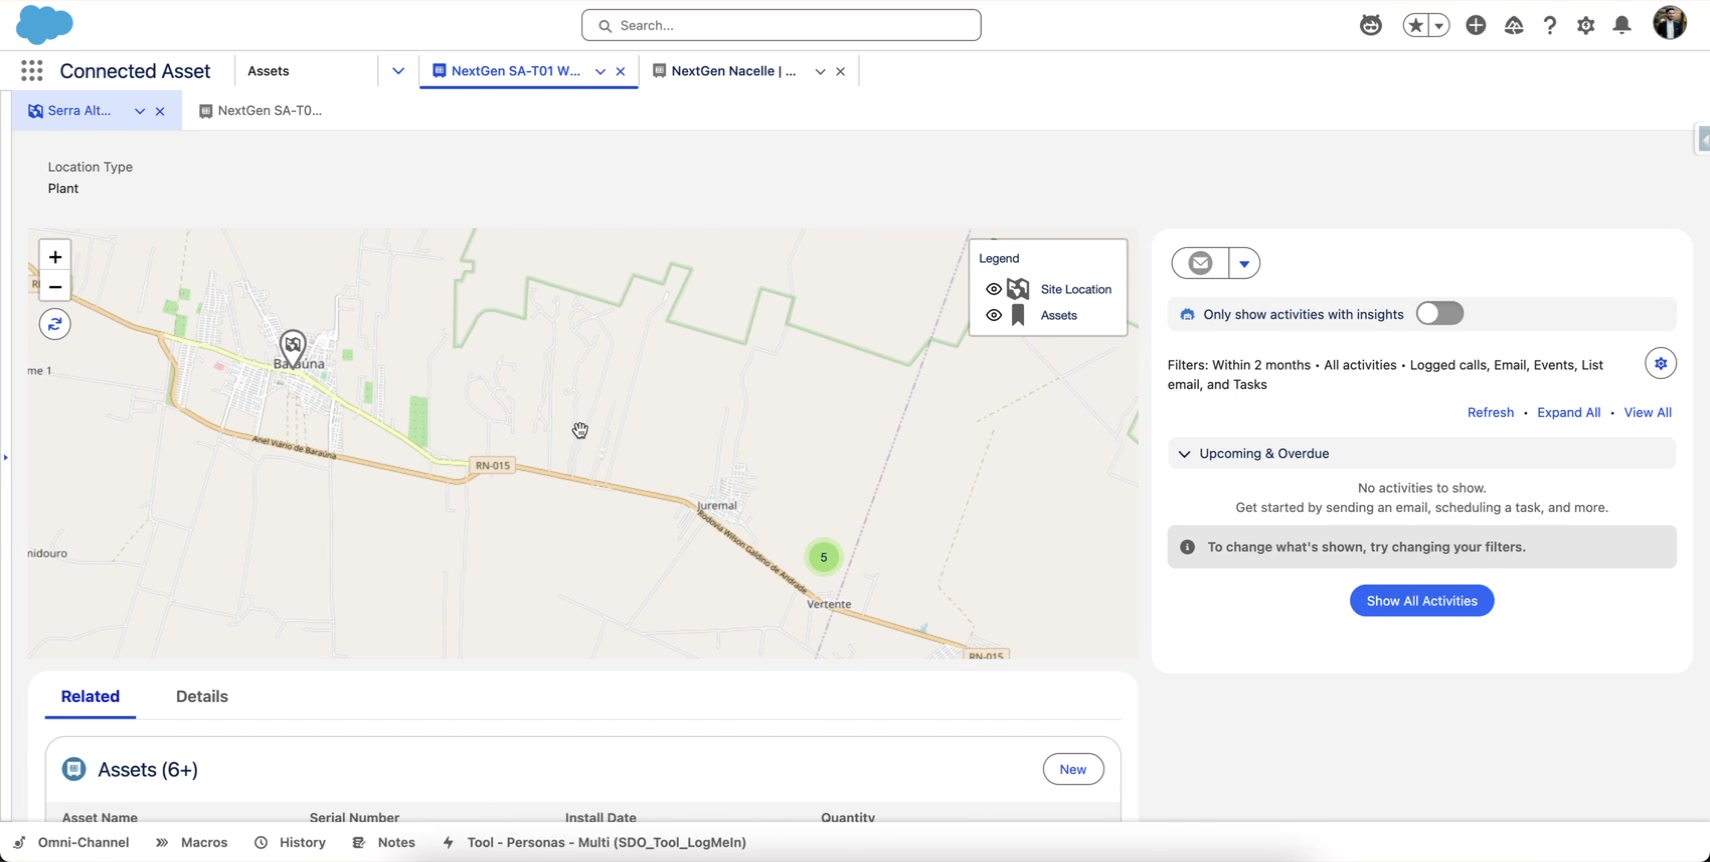1710x862 pixels.
Task: Open the Serra Alt subtab dropdown chevron
Action: point(140,111)
